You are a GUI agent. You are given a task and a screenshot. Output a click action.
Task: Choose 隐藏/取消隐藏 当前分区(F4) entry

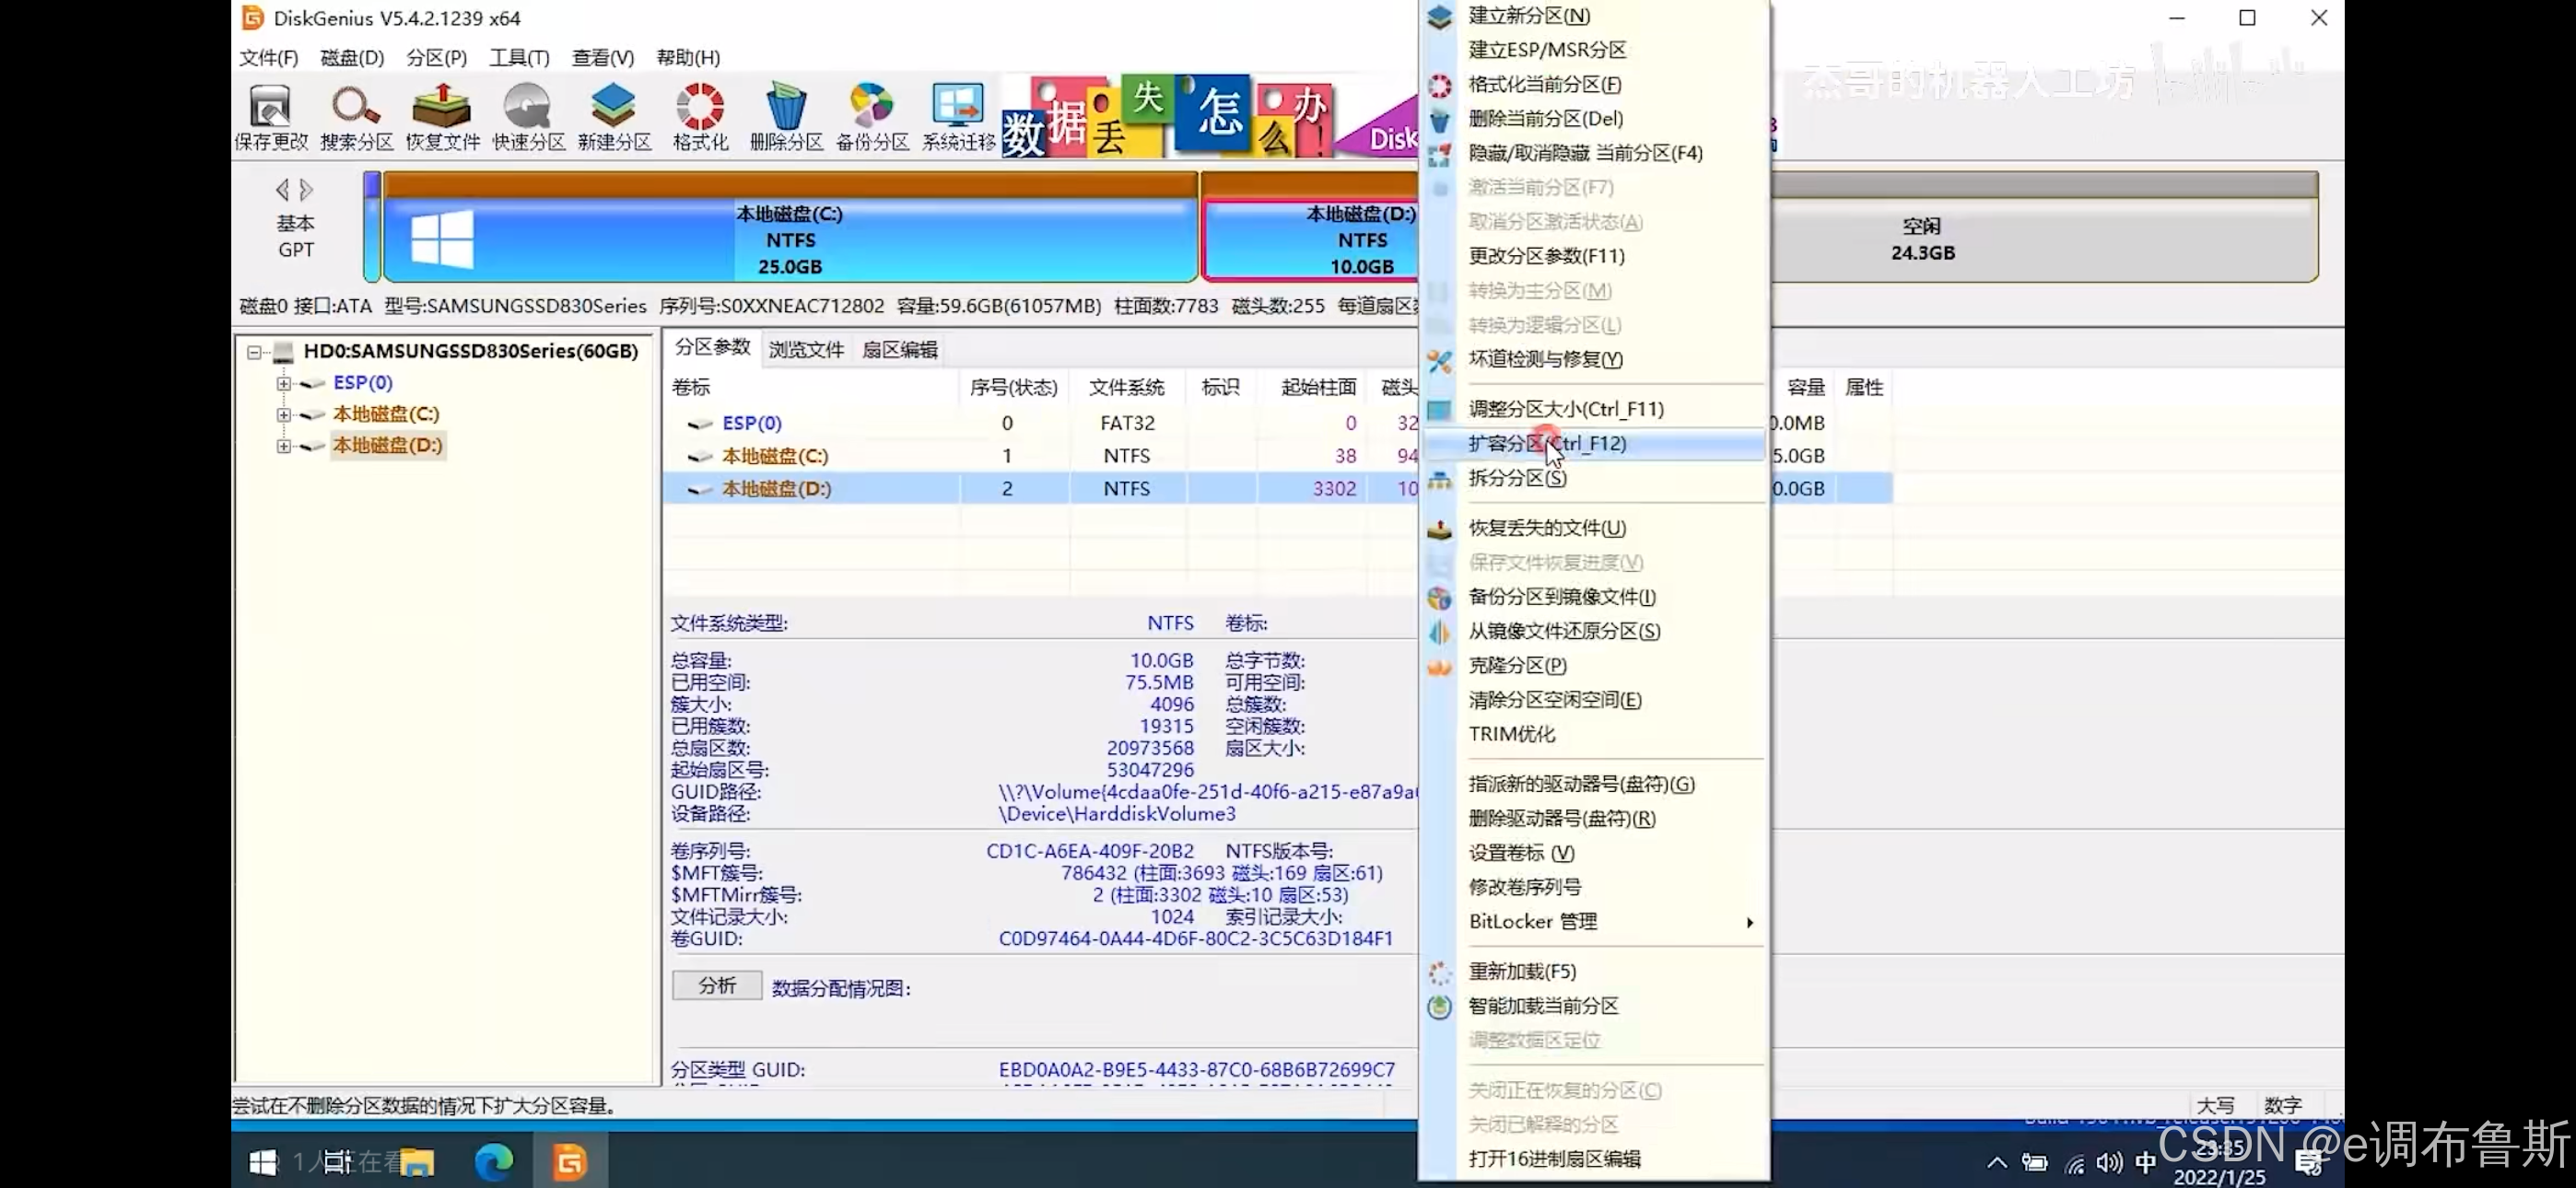pyautogui.click(x=1594, y=153)
